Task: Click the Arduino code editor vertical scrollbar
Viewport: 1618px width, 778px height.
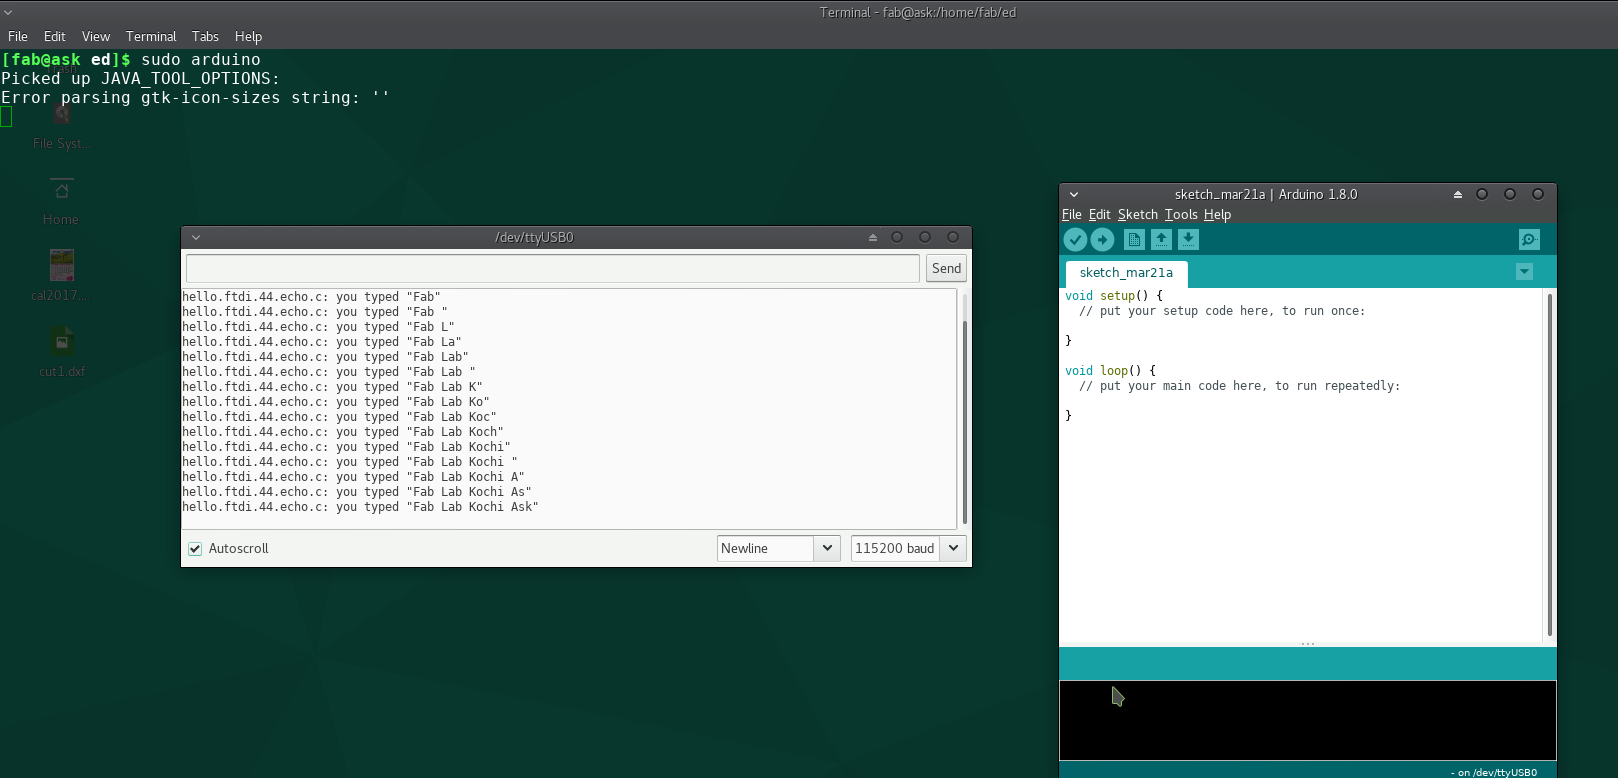Action: click(1549, 465)
